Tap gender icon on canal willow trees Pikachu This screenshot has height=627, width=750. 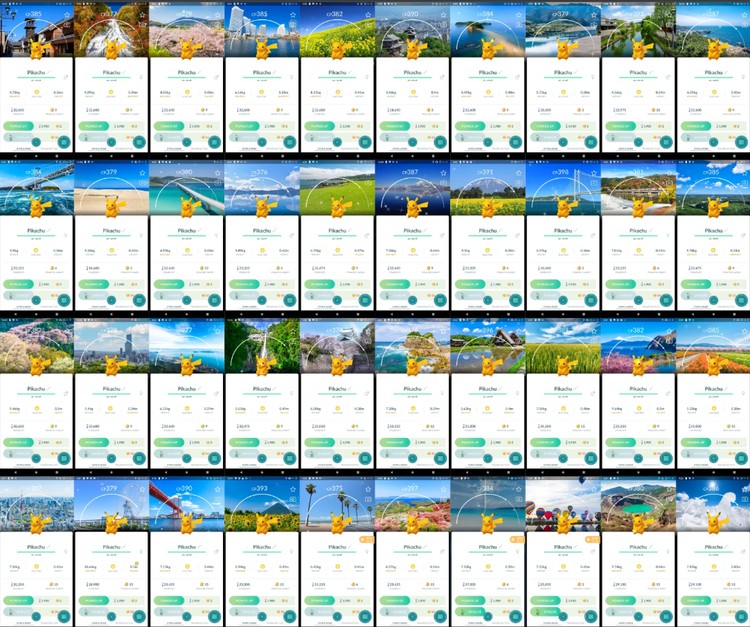(x=668, y=77)
